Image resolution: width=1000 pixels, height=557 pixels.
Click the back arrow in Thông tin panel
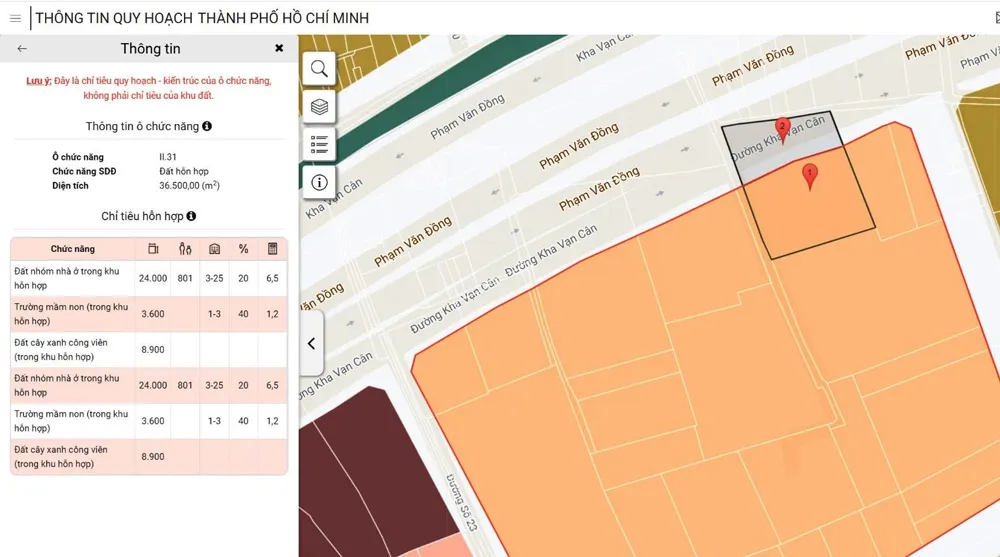(22, 48)
